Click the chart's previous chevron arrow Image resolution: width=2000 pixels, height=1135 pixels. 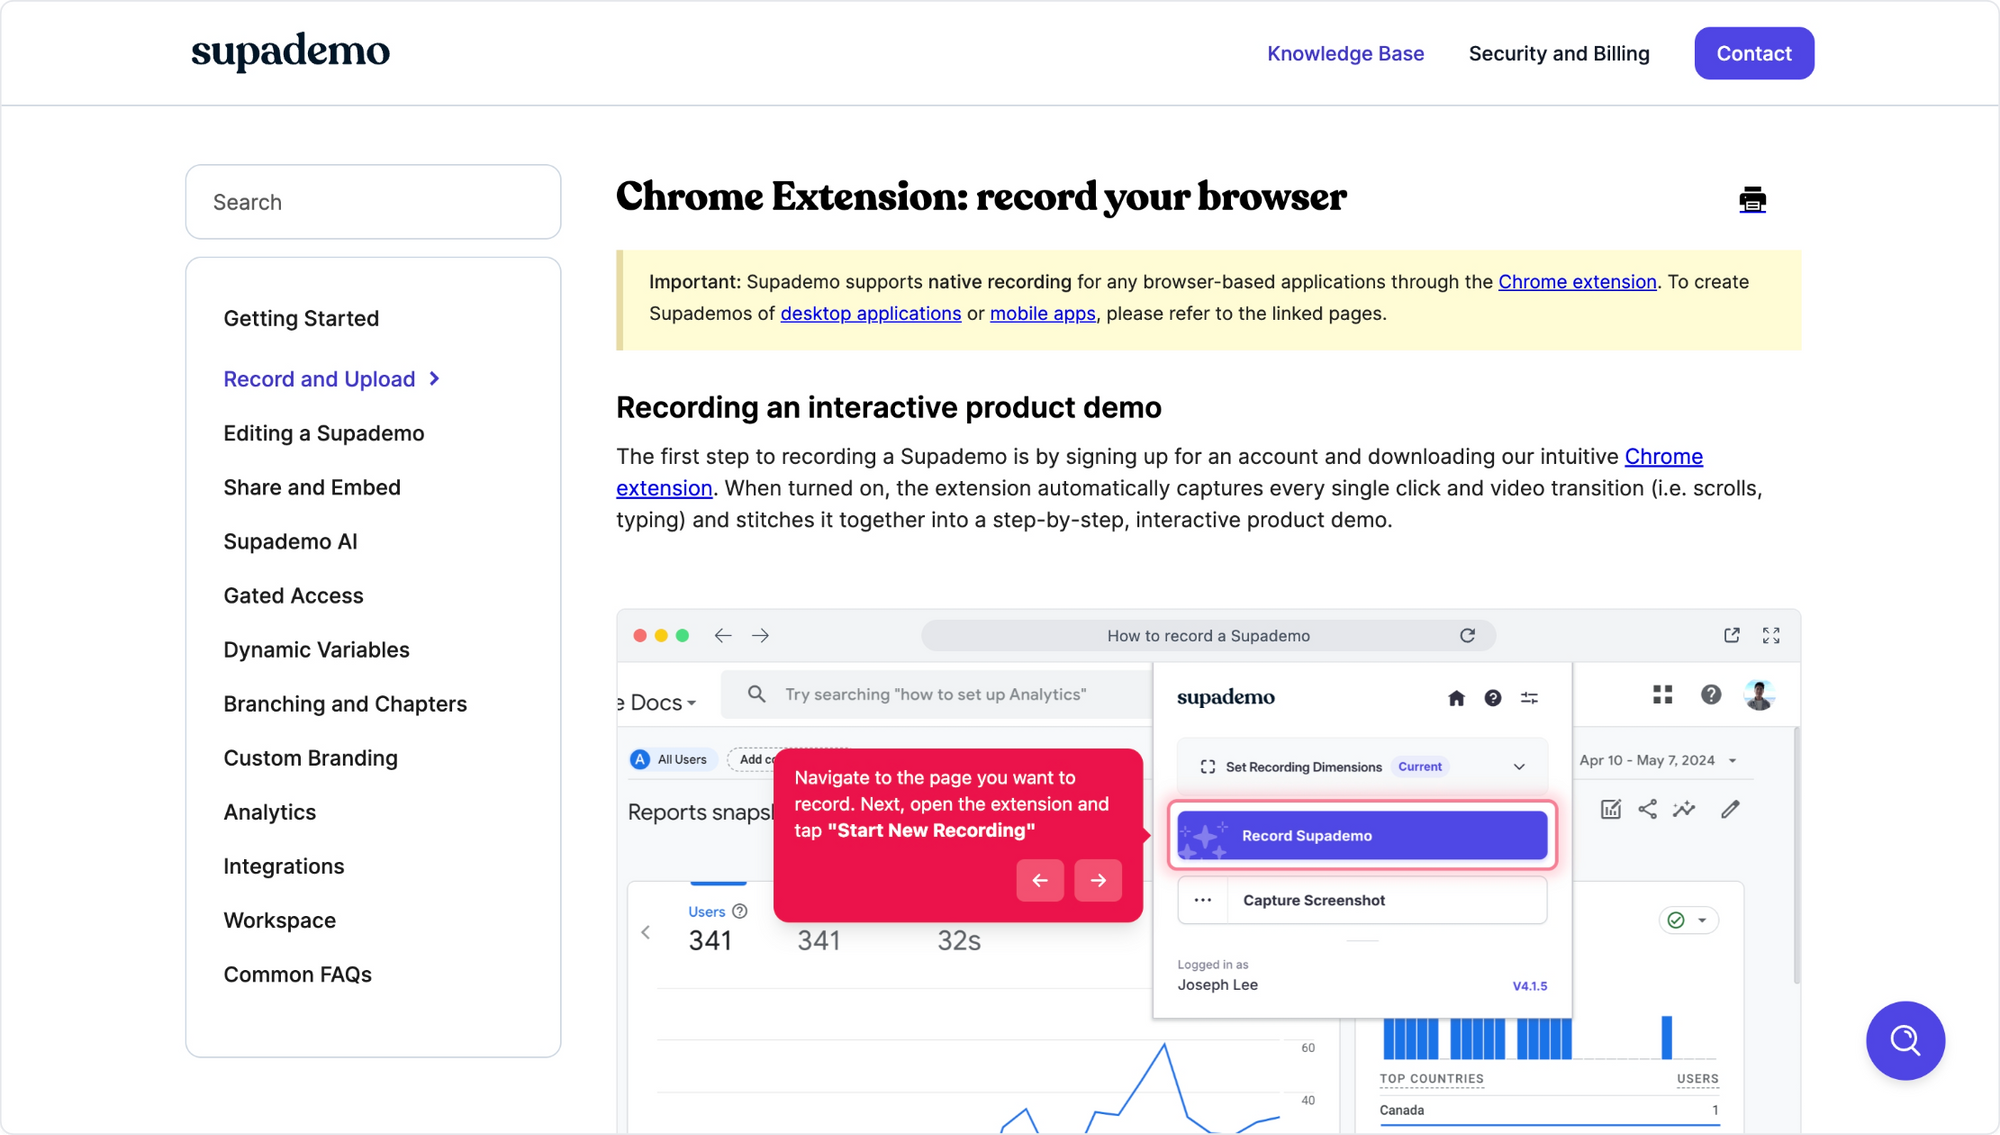(x=646, y=932)
